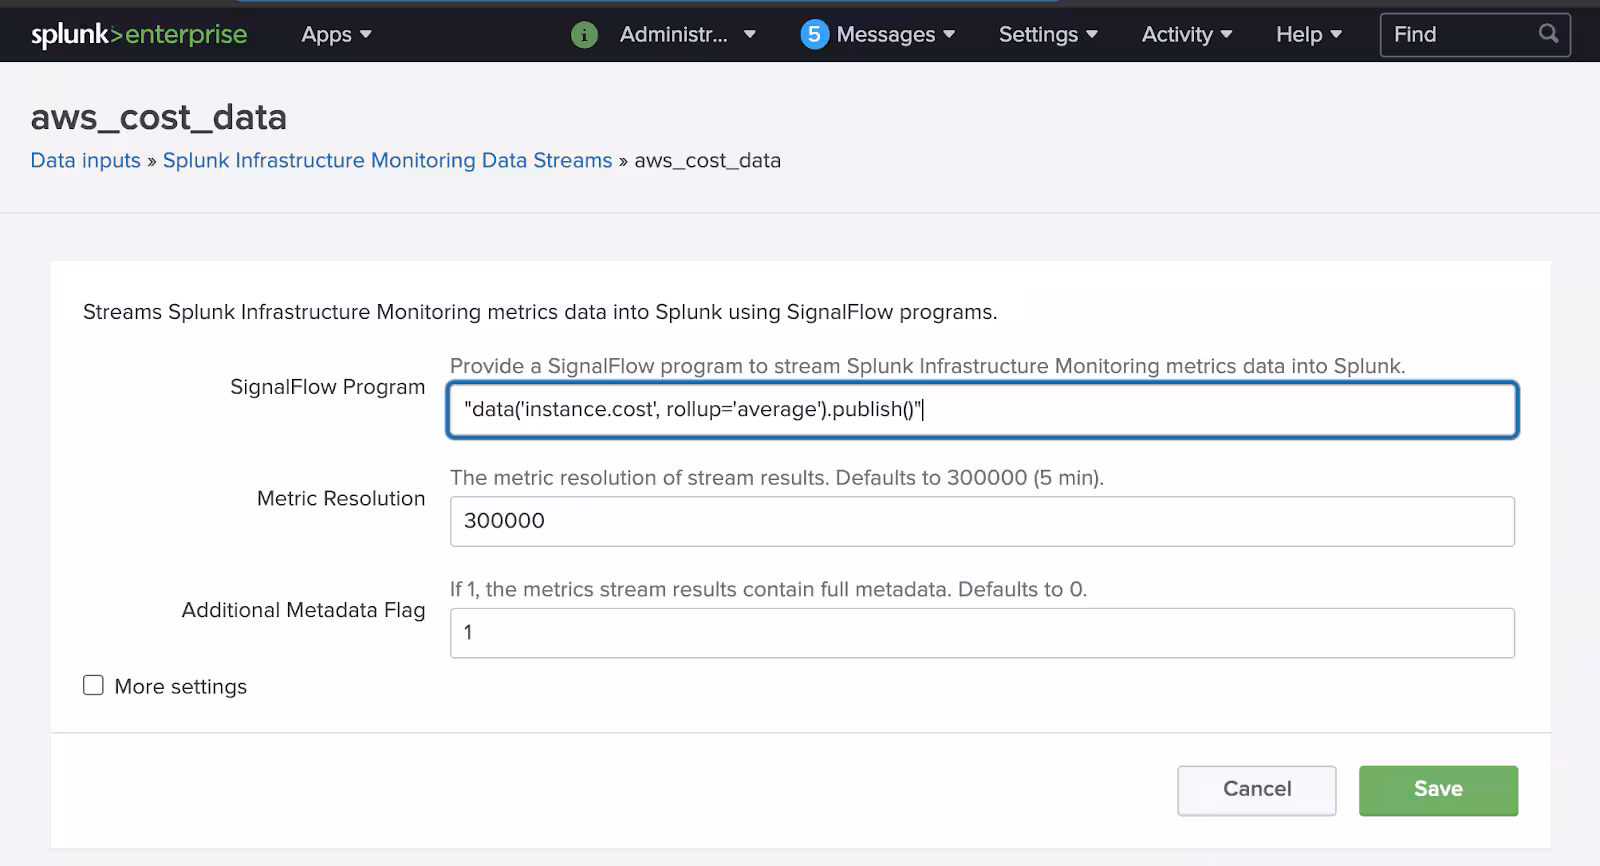Click the green info status icon
1600x866 pixels.
click(584, 35)
